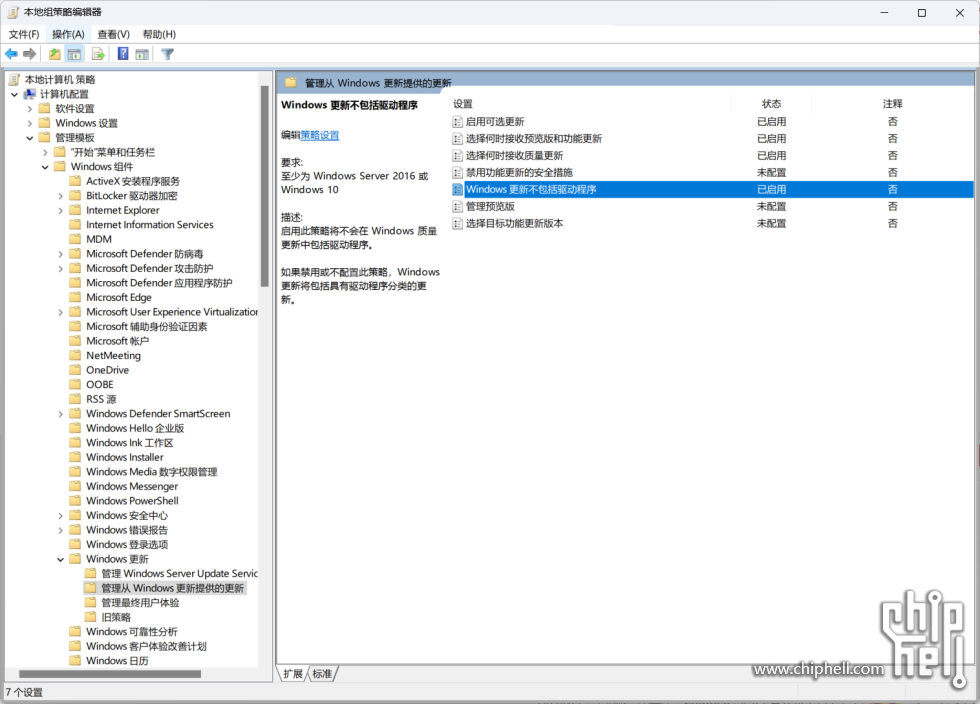
Task: Click policy icon beside 启用可选更新
Action: 458,122
